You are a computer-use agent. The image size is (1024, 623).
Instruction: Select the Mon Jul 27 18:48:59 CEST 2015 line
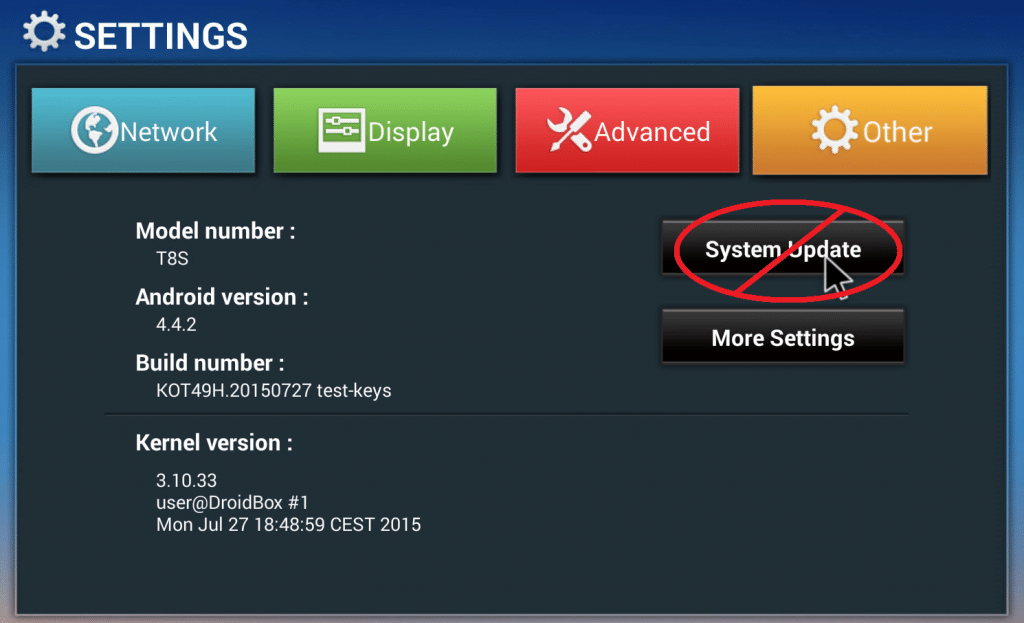pos(289,525)
